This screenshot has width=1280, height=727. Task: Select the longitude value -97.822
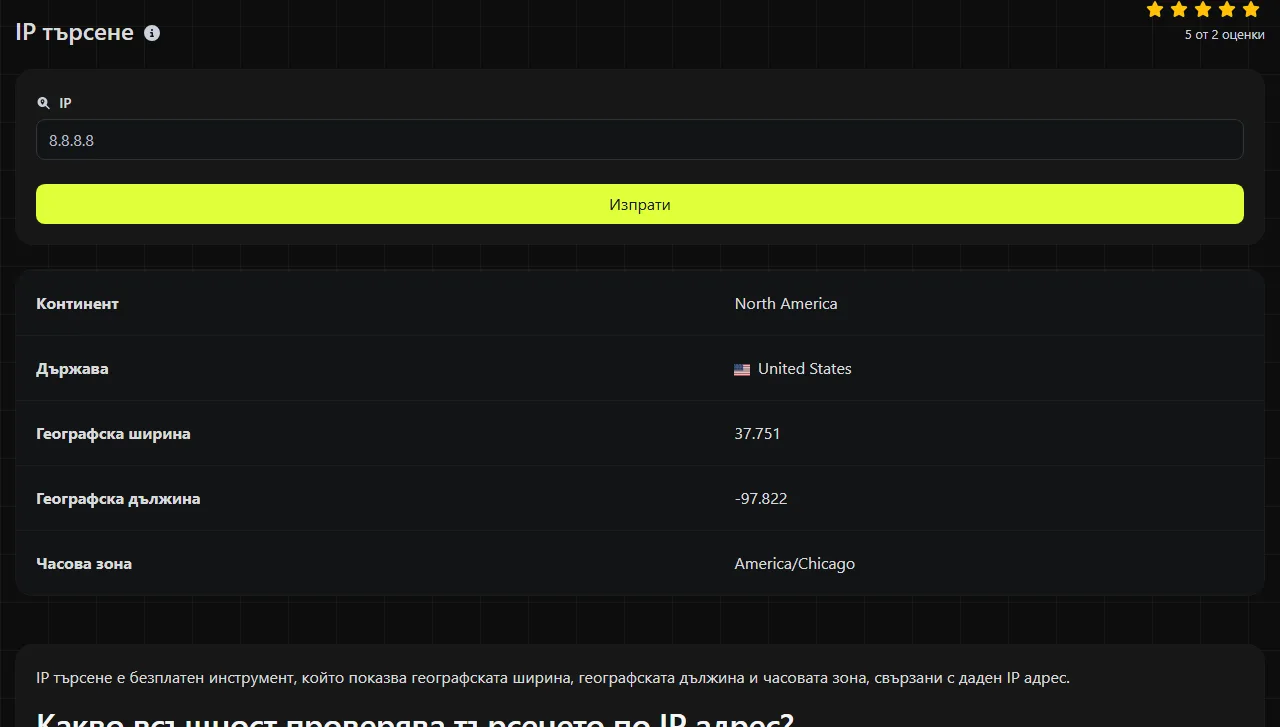pyautogui.click(x=761, y=499)
